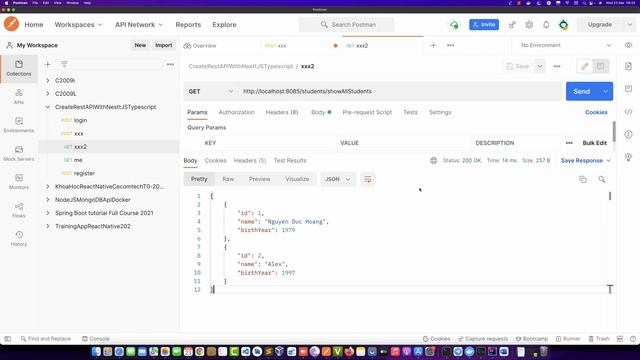Click the pencil edit mode icon

pos(585,67)
